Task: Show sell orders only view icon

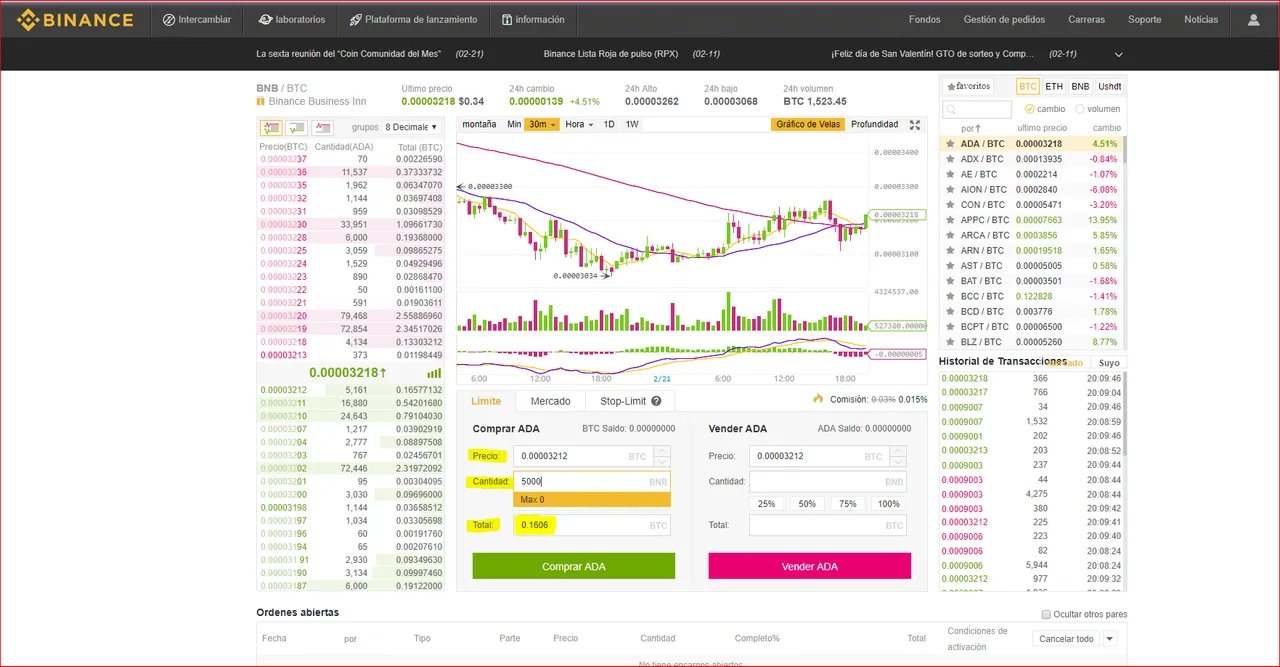Action: click(x=323, y=127)
